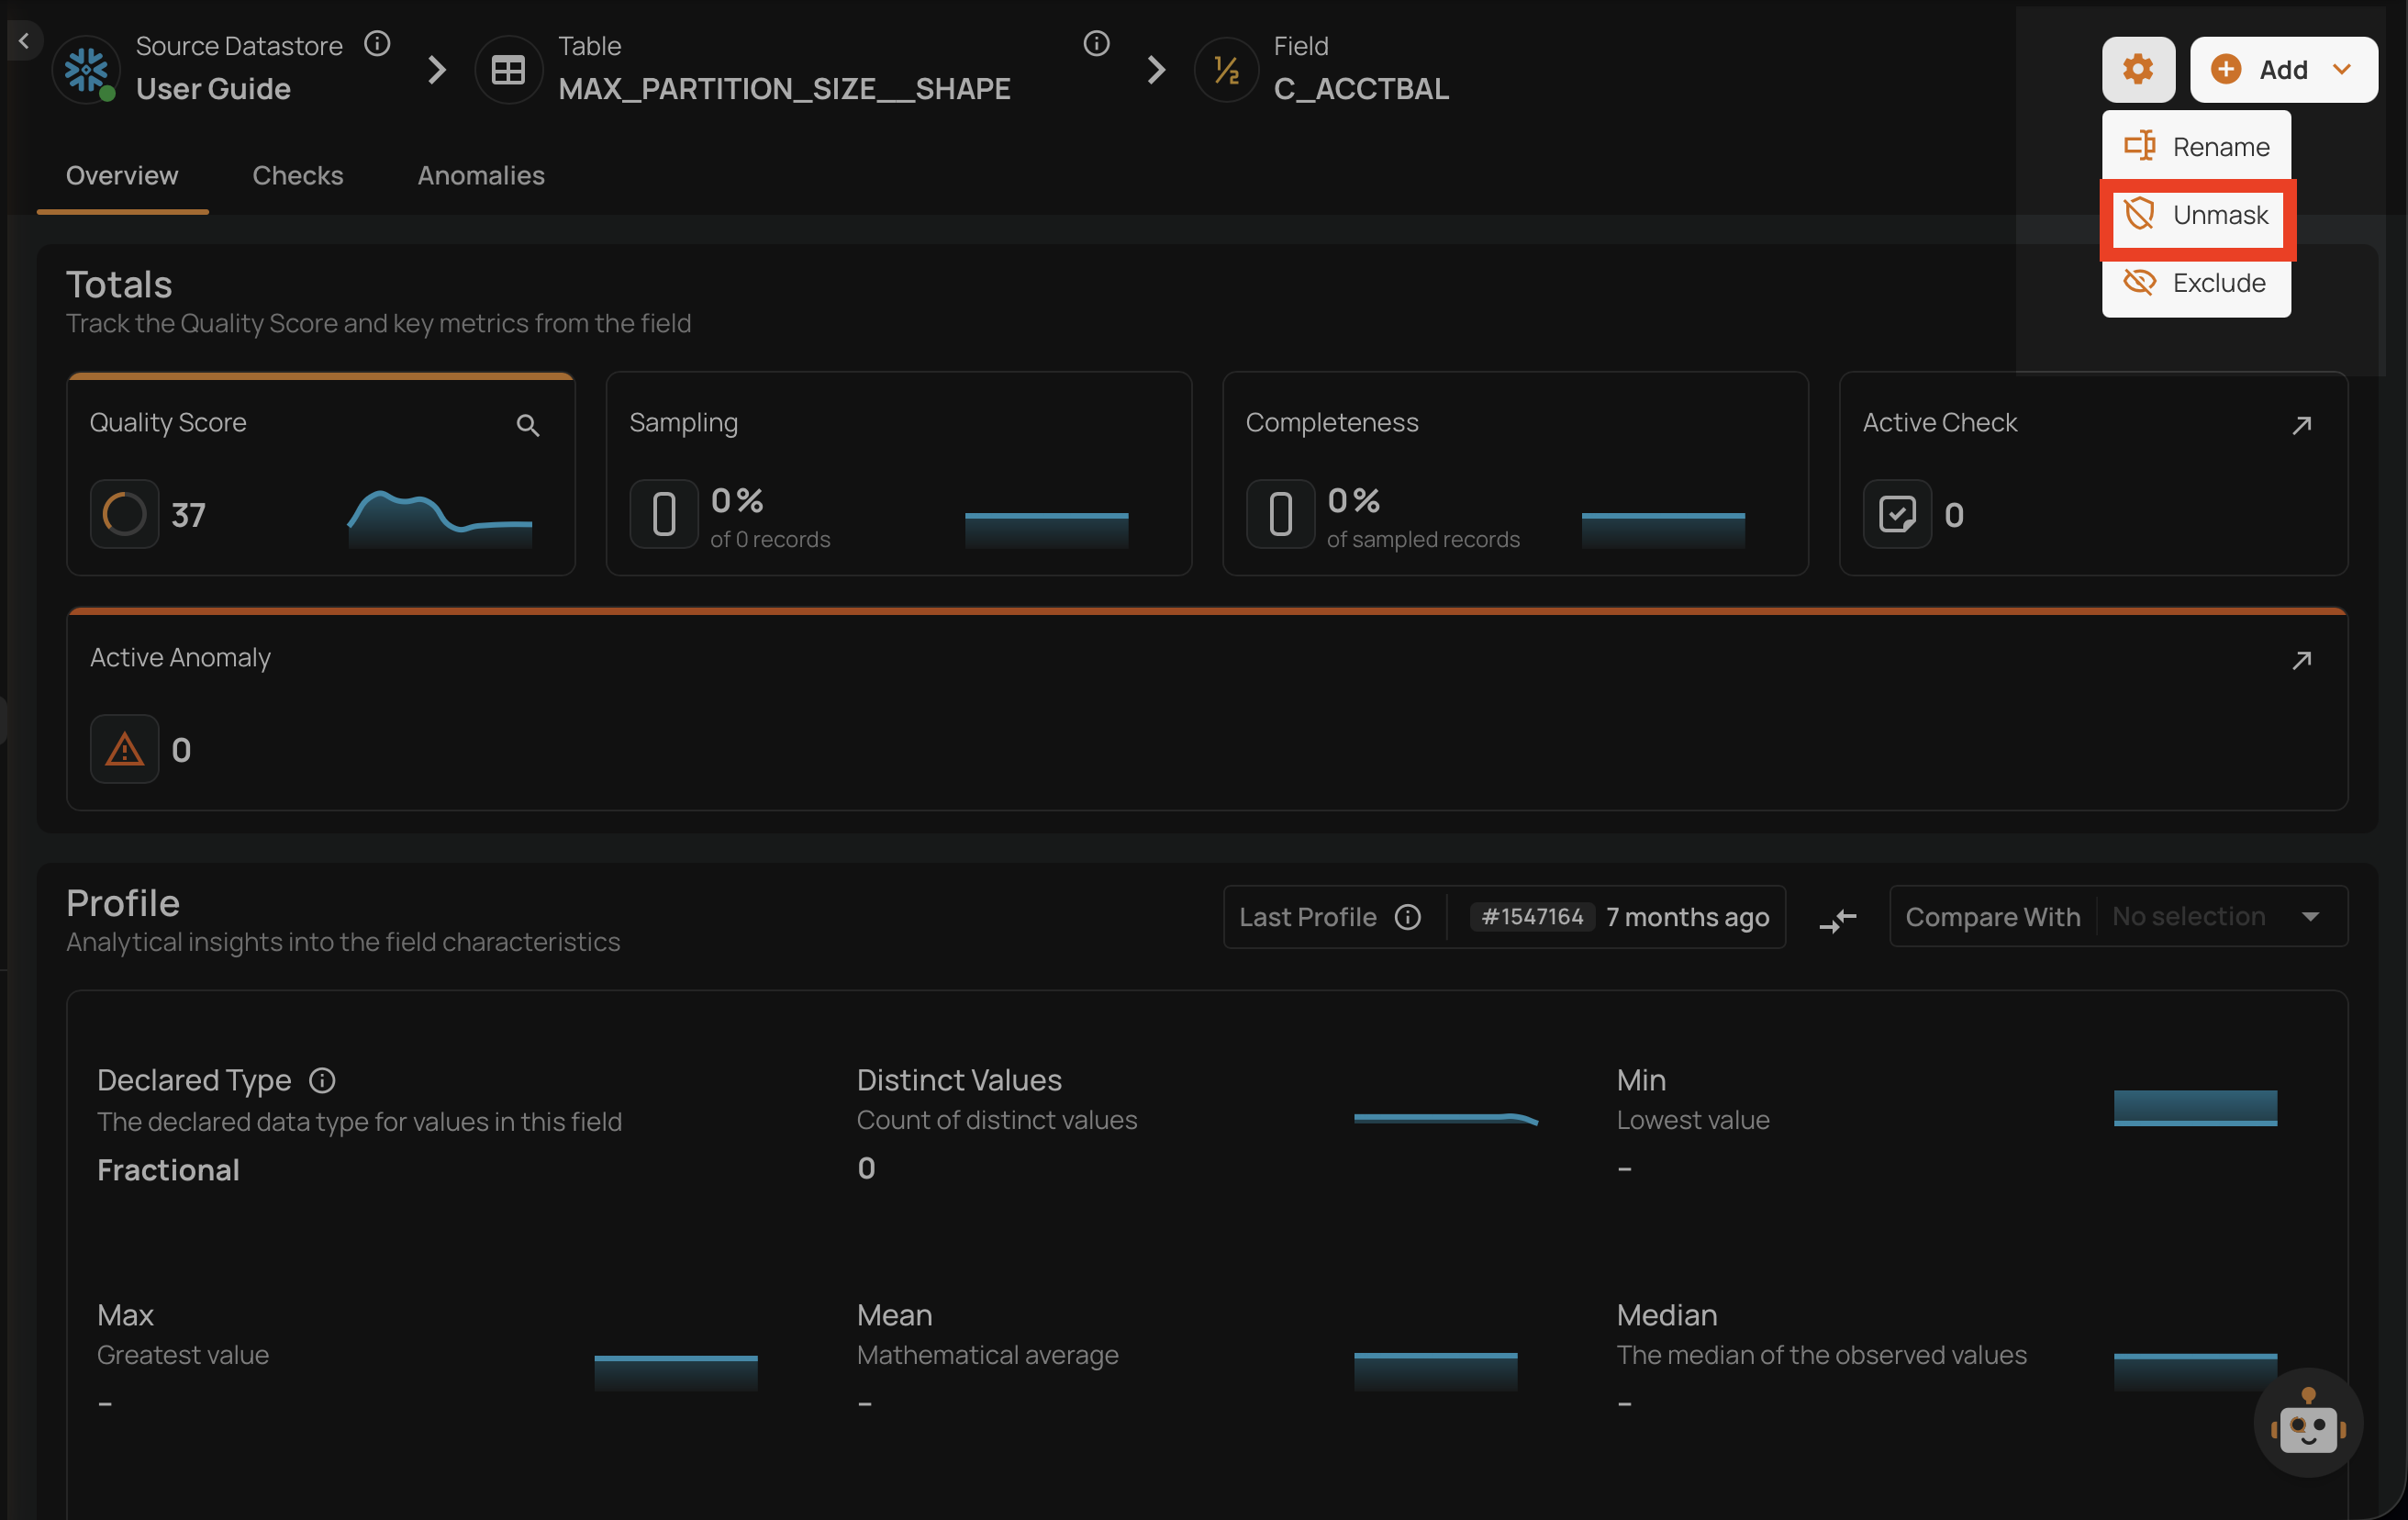Click the Source Datastore info icon
This screenshot has width=2408, height=1520.
377,44
